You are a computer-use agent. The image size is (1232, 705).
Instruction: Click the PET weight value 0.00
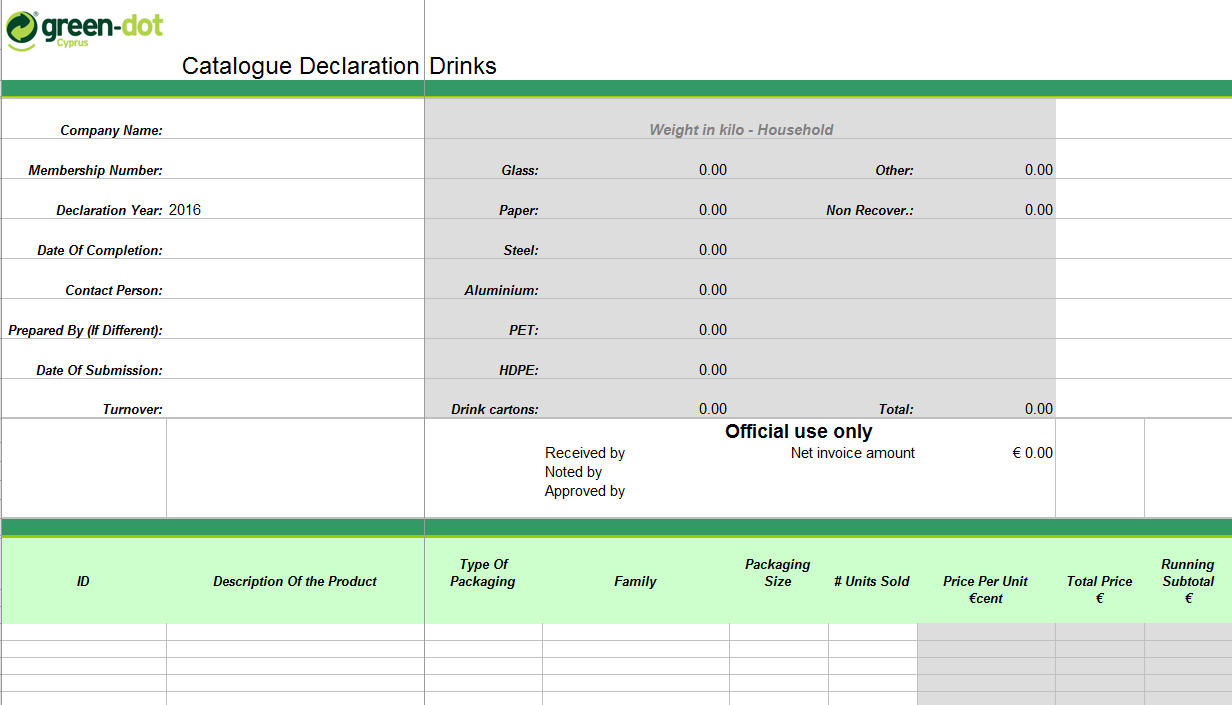(x=713, y=330)
